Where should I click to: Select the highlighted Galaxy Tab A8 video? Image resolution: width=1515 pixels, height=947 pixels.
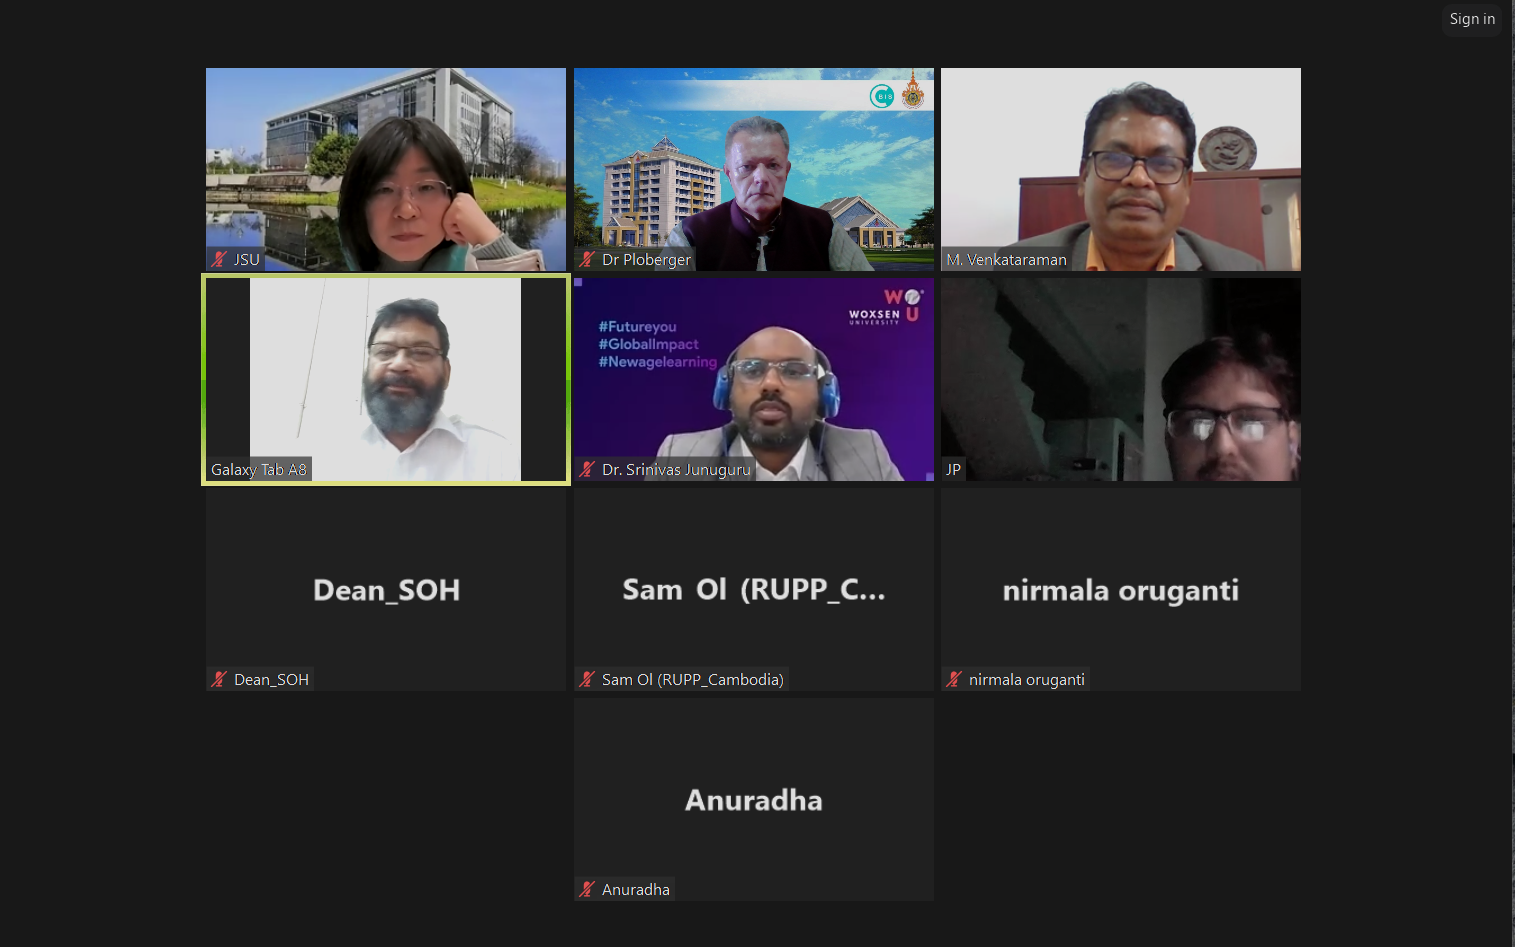click(x=386, y=379)
